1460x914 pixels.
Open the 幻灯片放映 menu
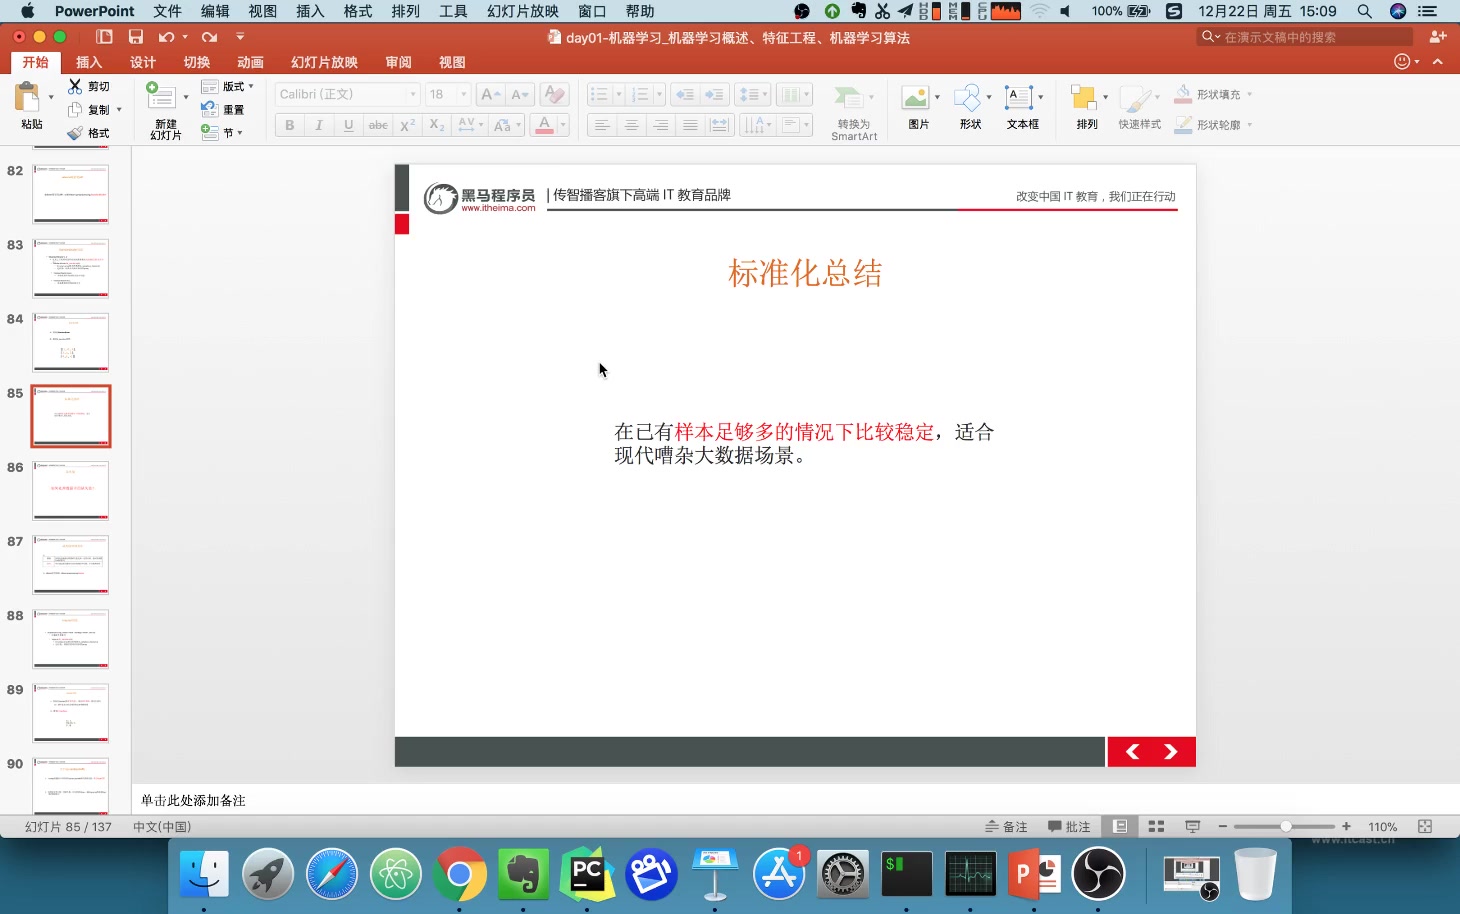(524, 11)
